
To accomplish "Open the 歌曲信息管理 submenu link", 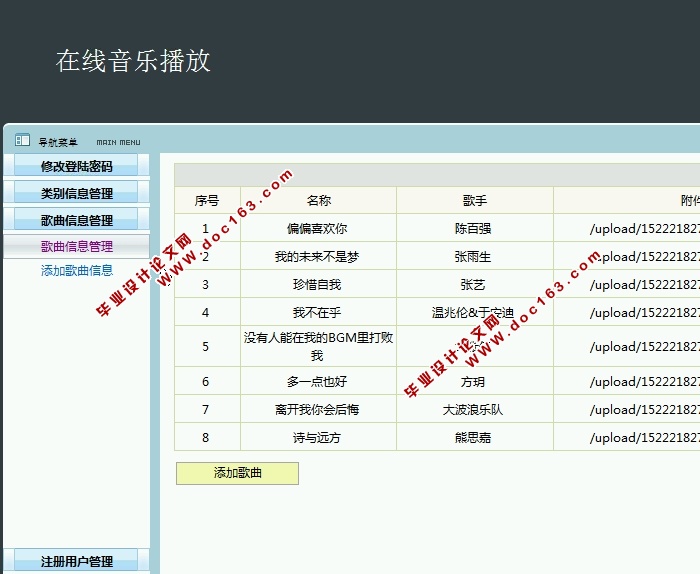I will point(77,246).
